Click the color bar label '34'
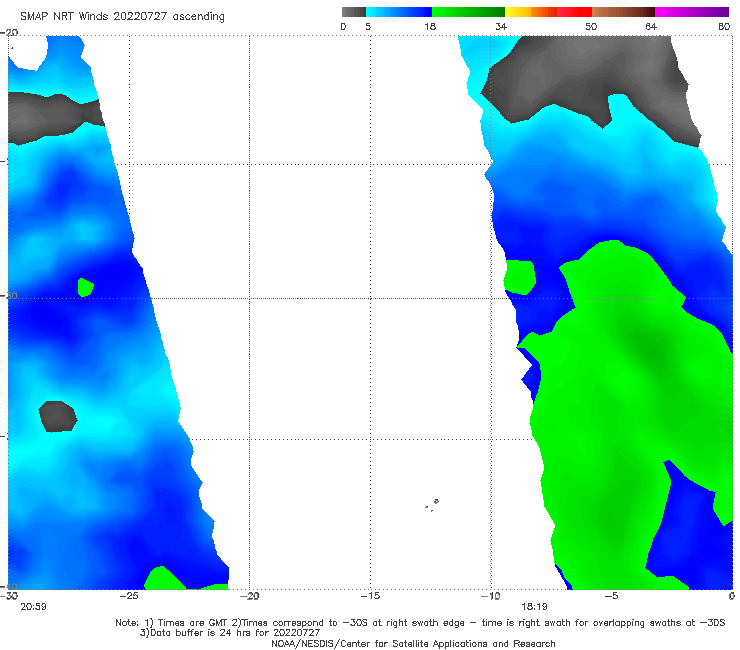 (x=501, y=26)
